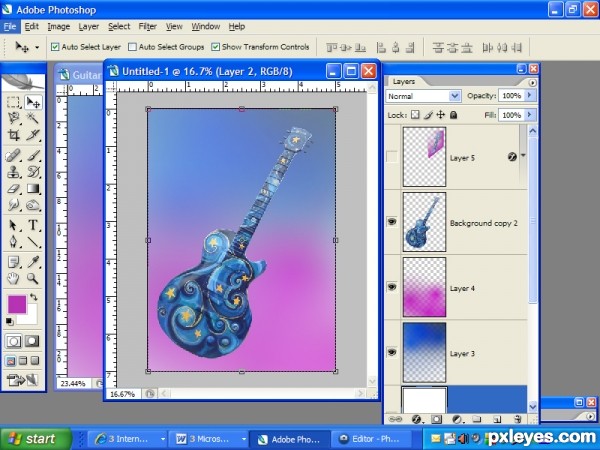Click the Windows start button

pos(35,439)
